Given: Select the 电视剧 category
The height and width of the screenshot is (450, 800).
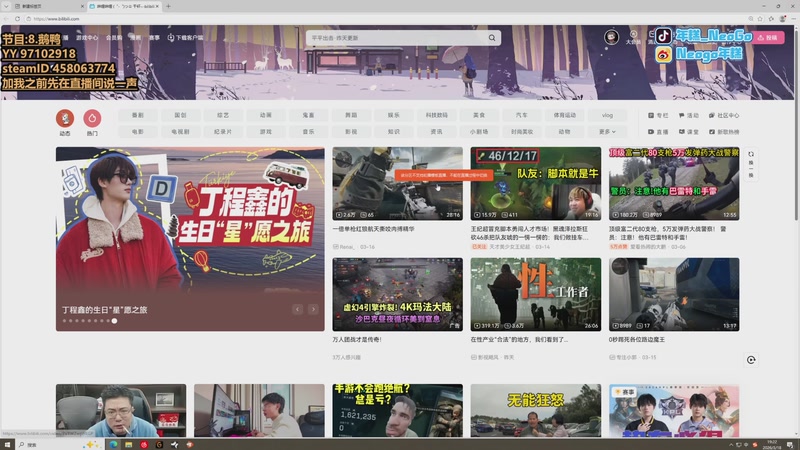Looking at the screenshot, I should (180, 132).
